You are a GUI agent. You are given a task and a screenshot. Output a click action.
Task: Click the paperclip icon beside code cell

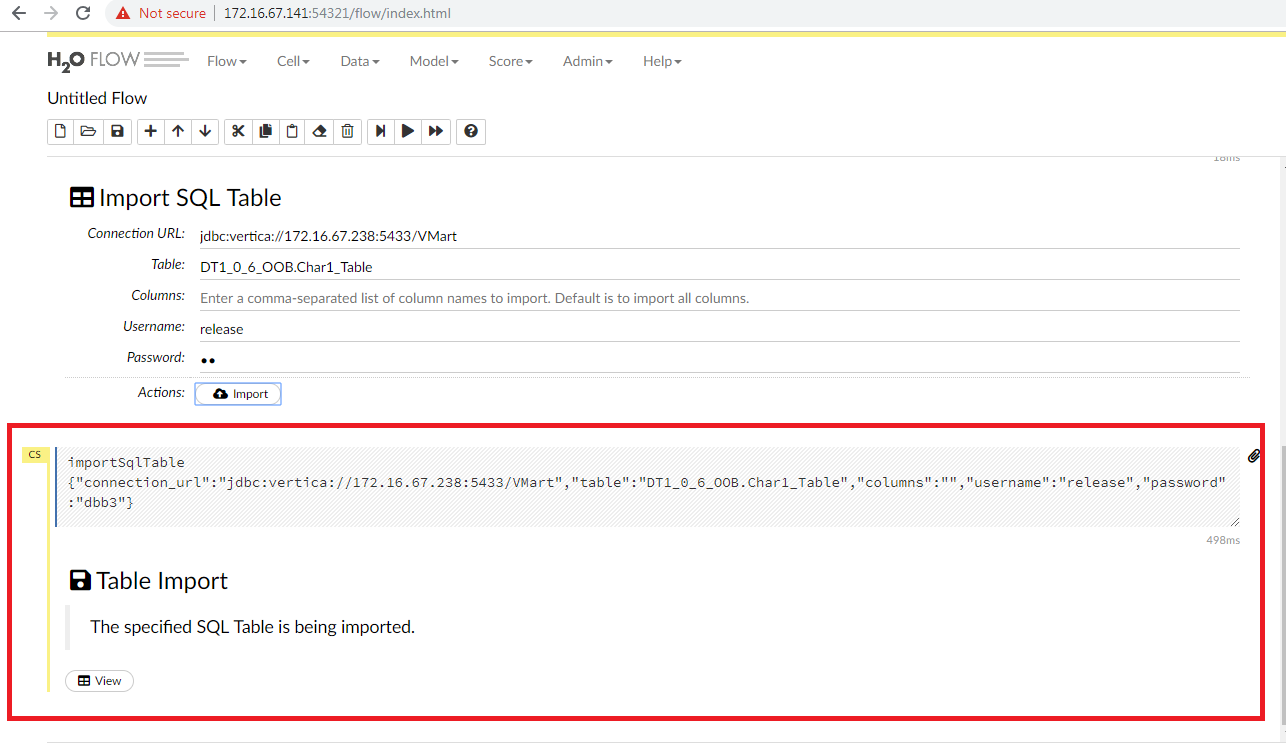pos(1254,456)
